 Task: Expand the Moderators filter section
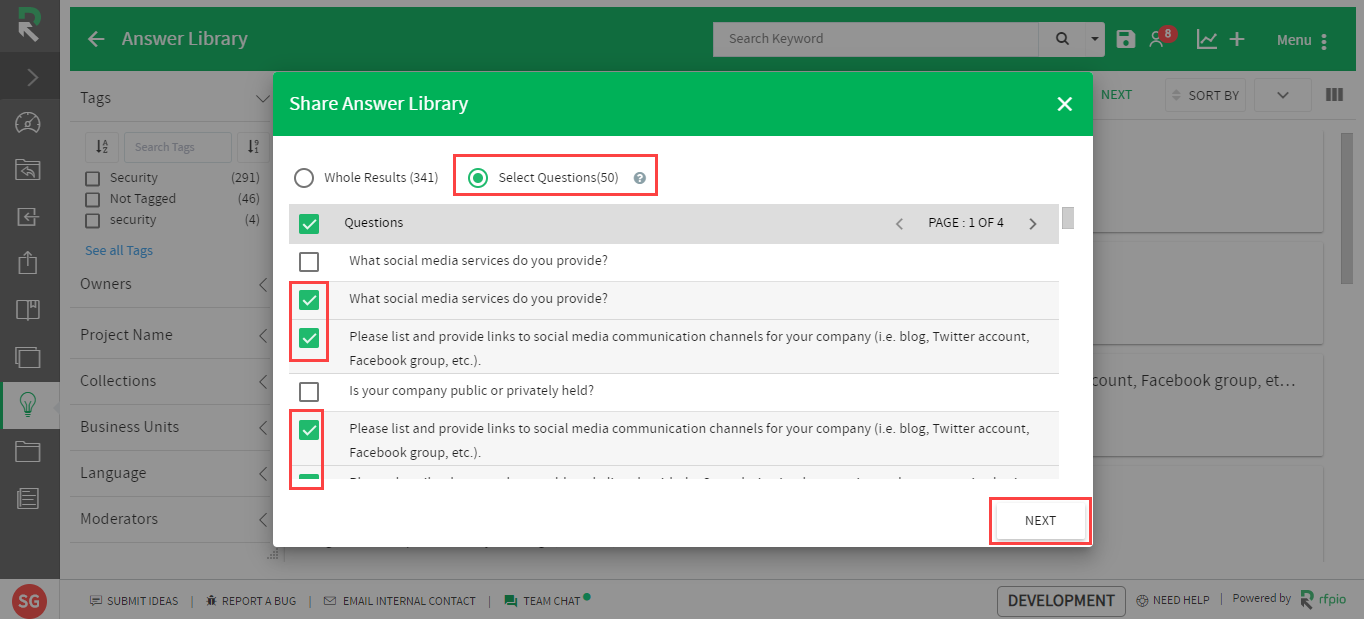tap(262, 519)
